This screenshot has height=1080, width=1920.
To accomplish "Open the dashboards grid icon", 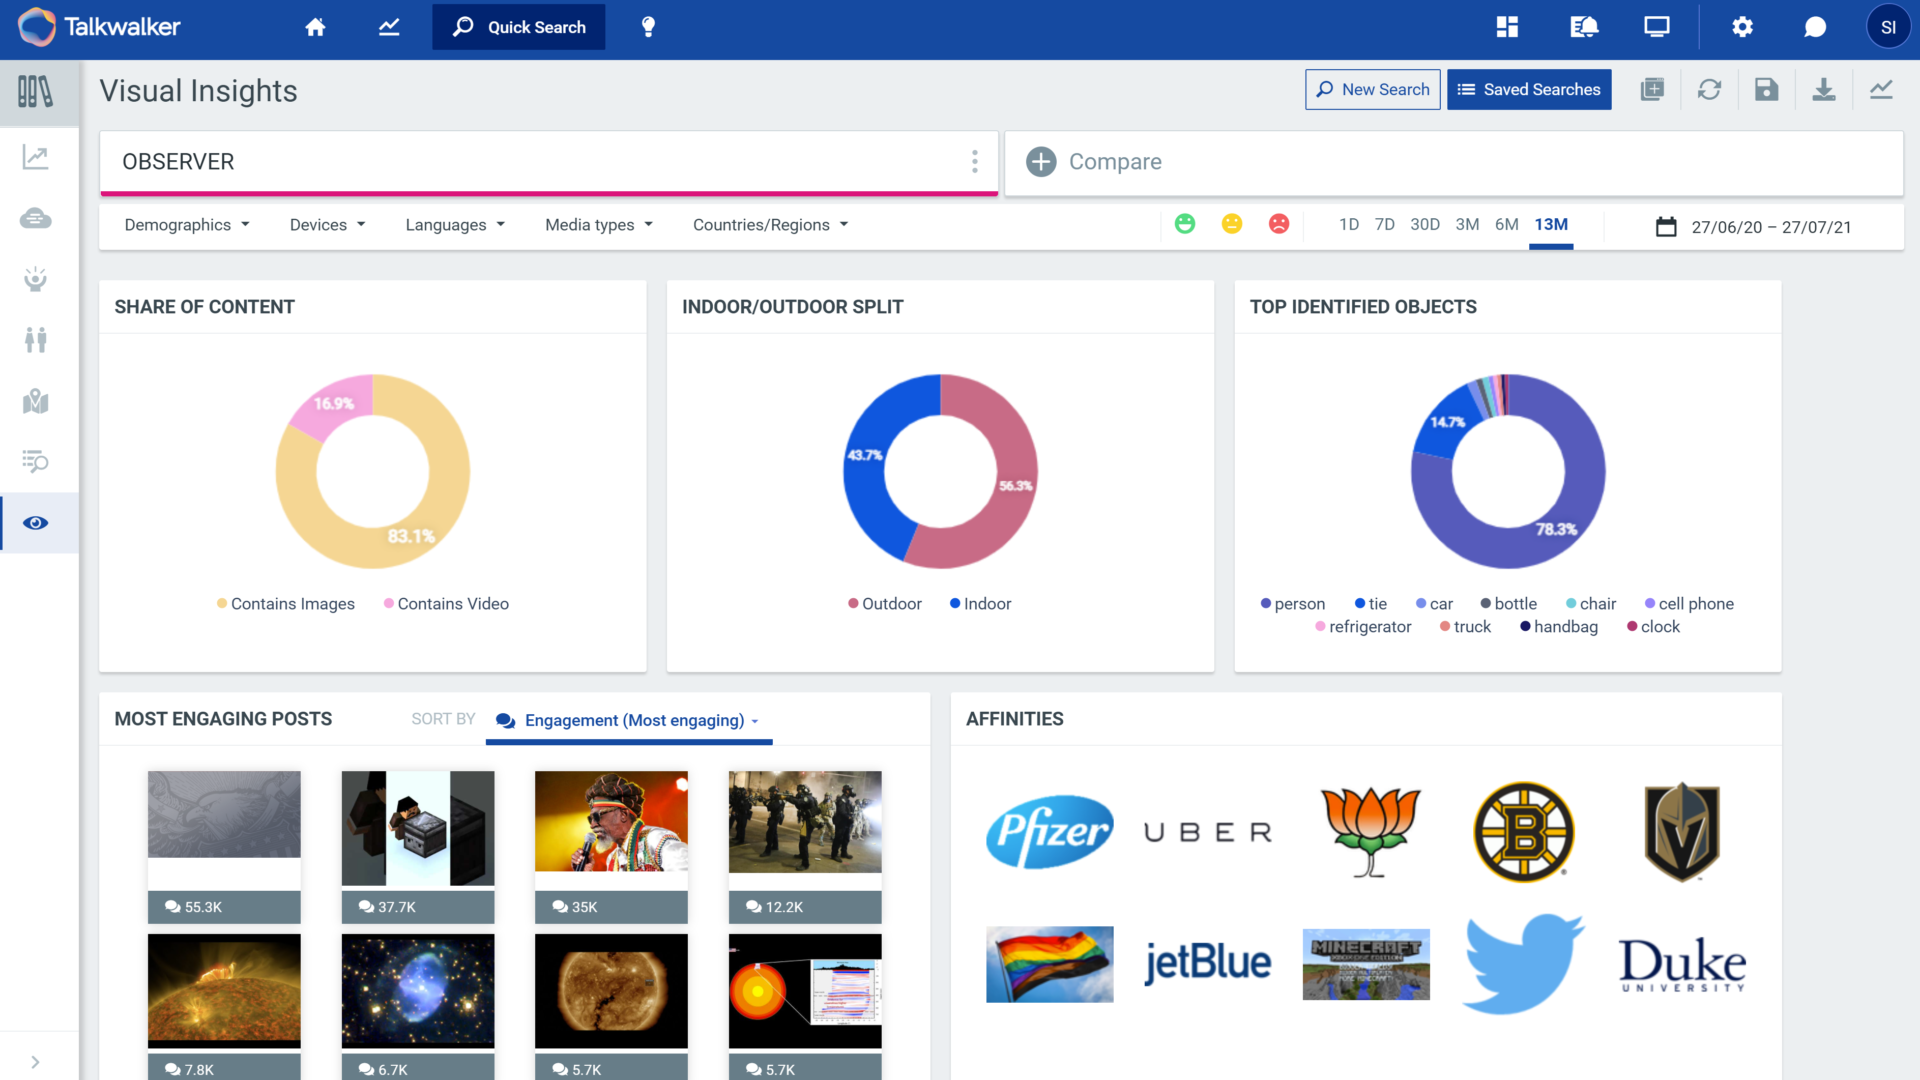I will click(1507, 27).
